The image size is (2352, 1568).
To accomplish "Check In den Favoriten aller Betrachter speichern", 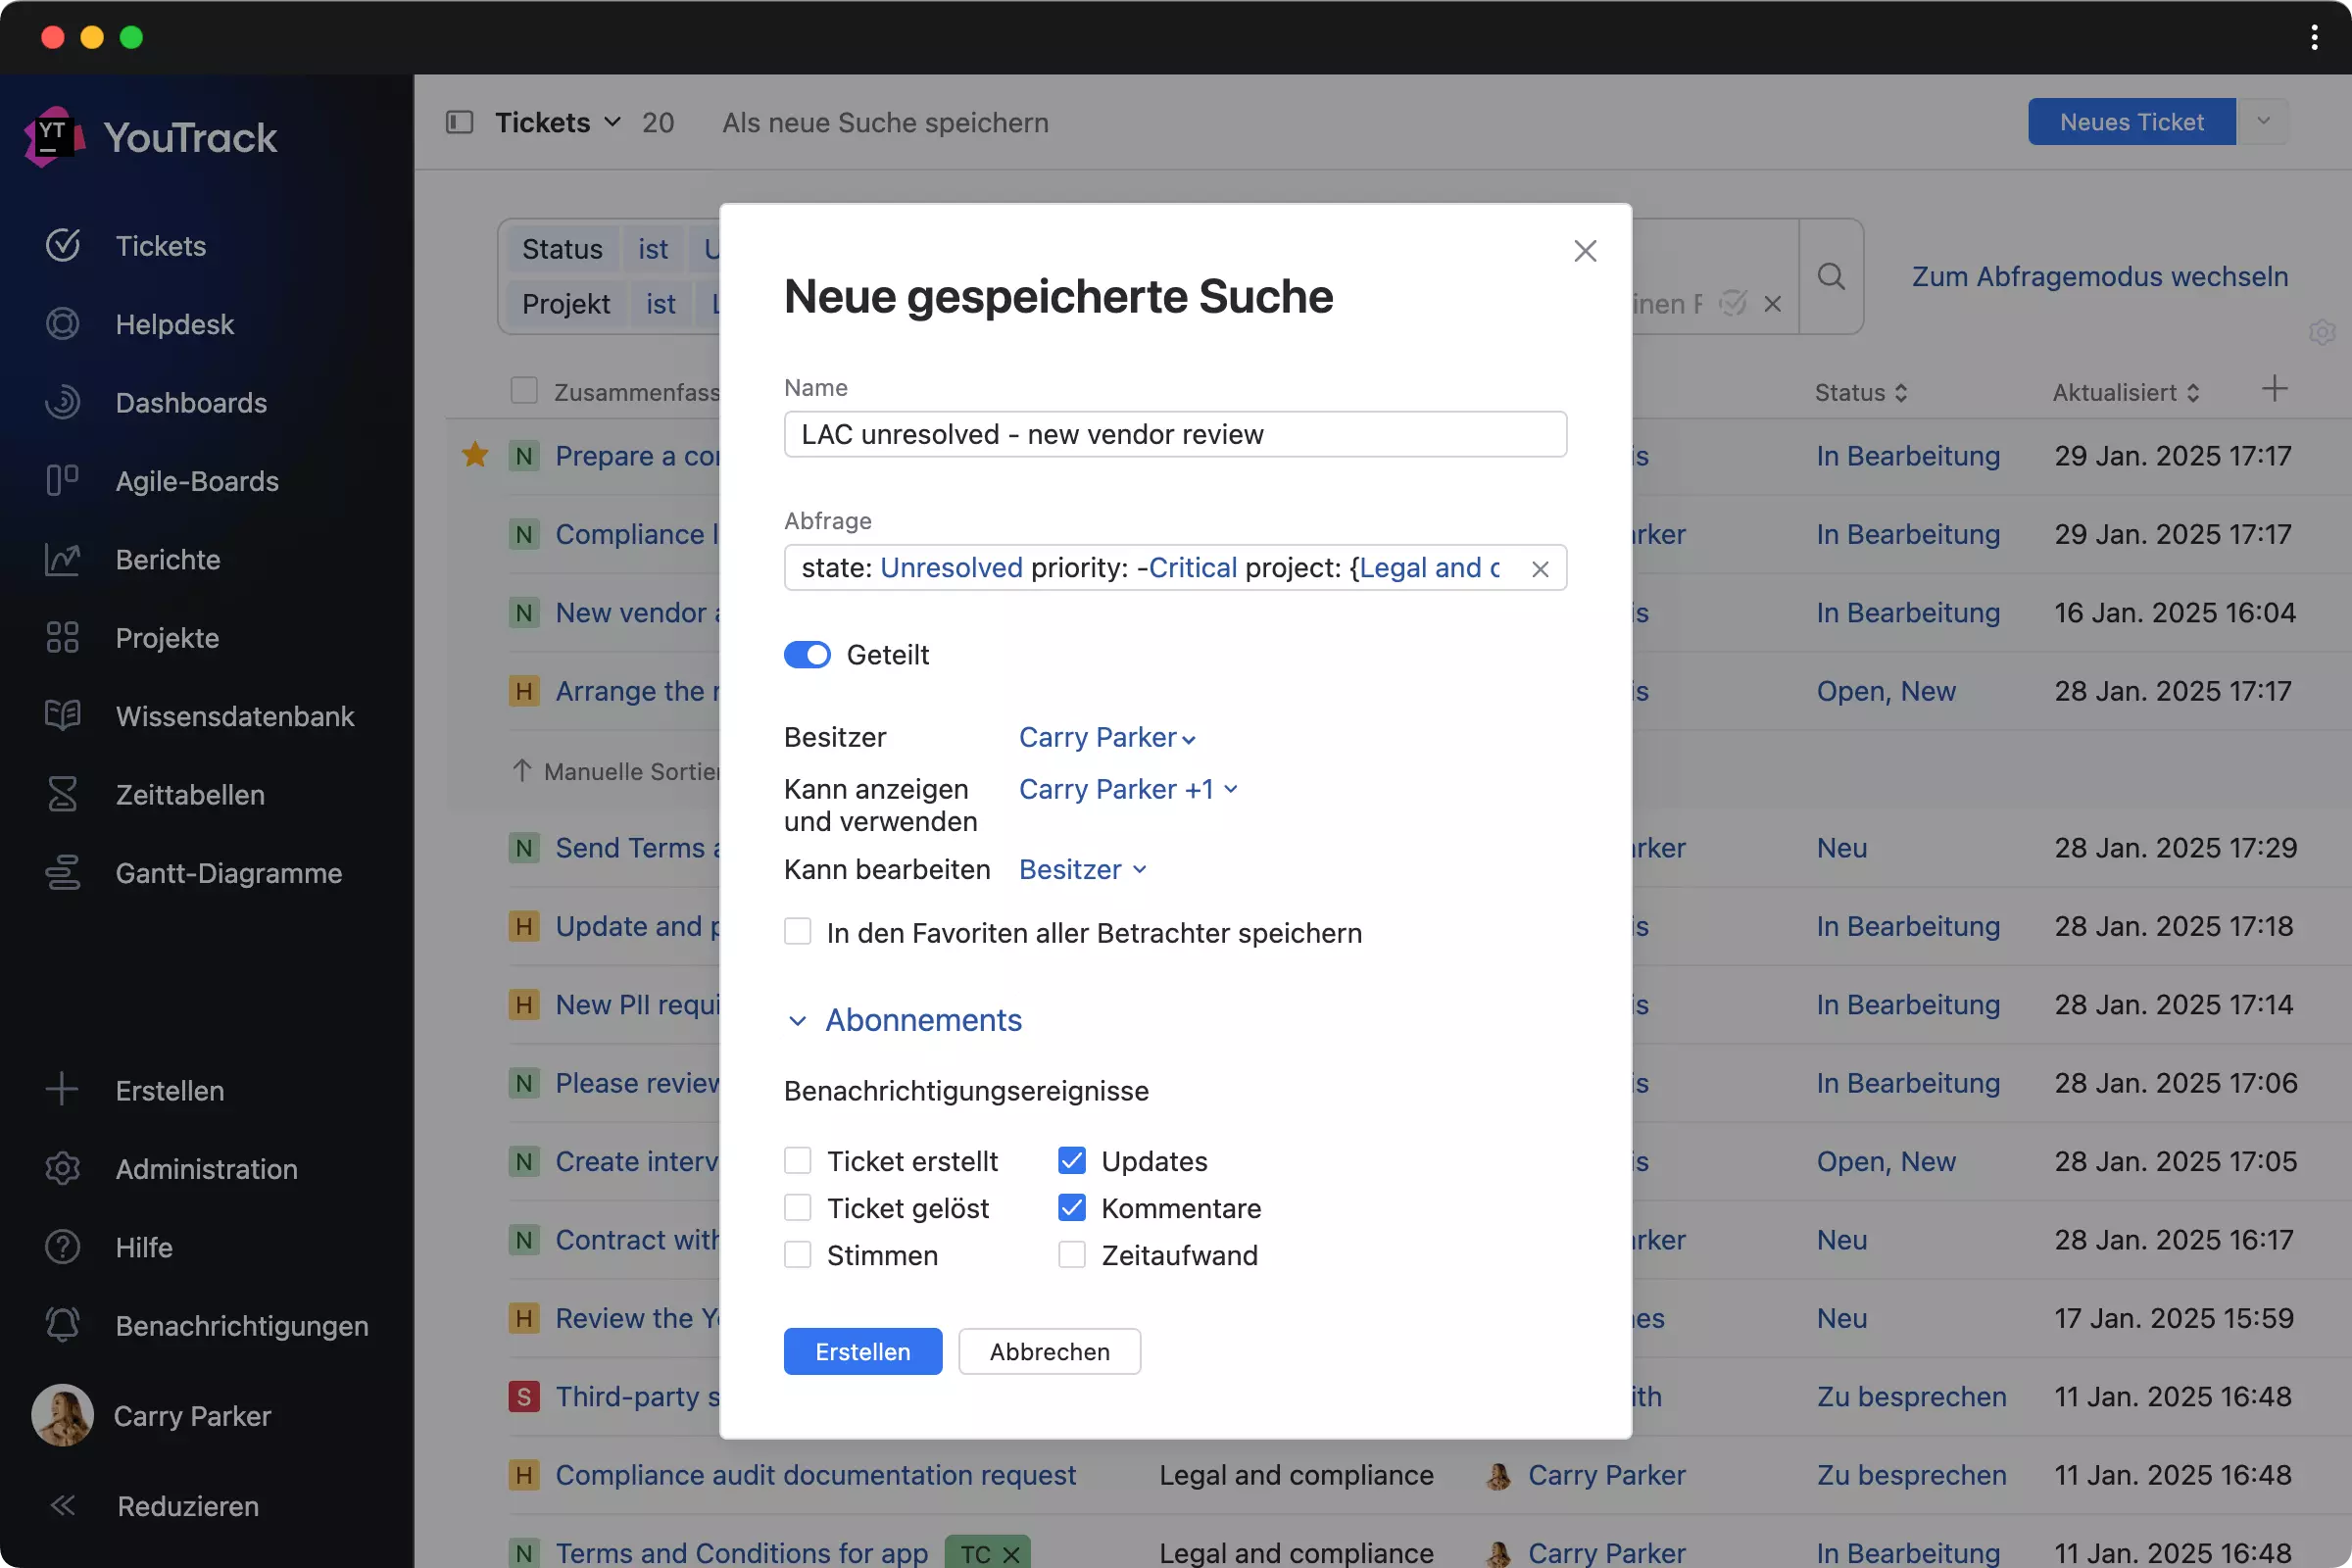I will click(797, 932).
